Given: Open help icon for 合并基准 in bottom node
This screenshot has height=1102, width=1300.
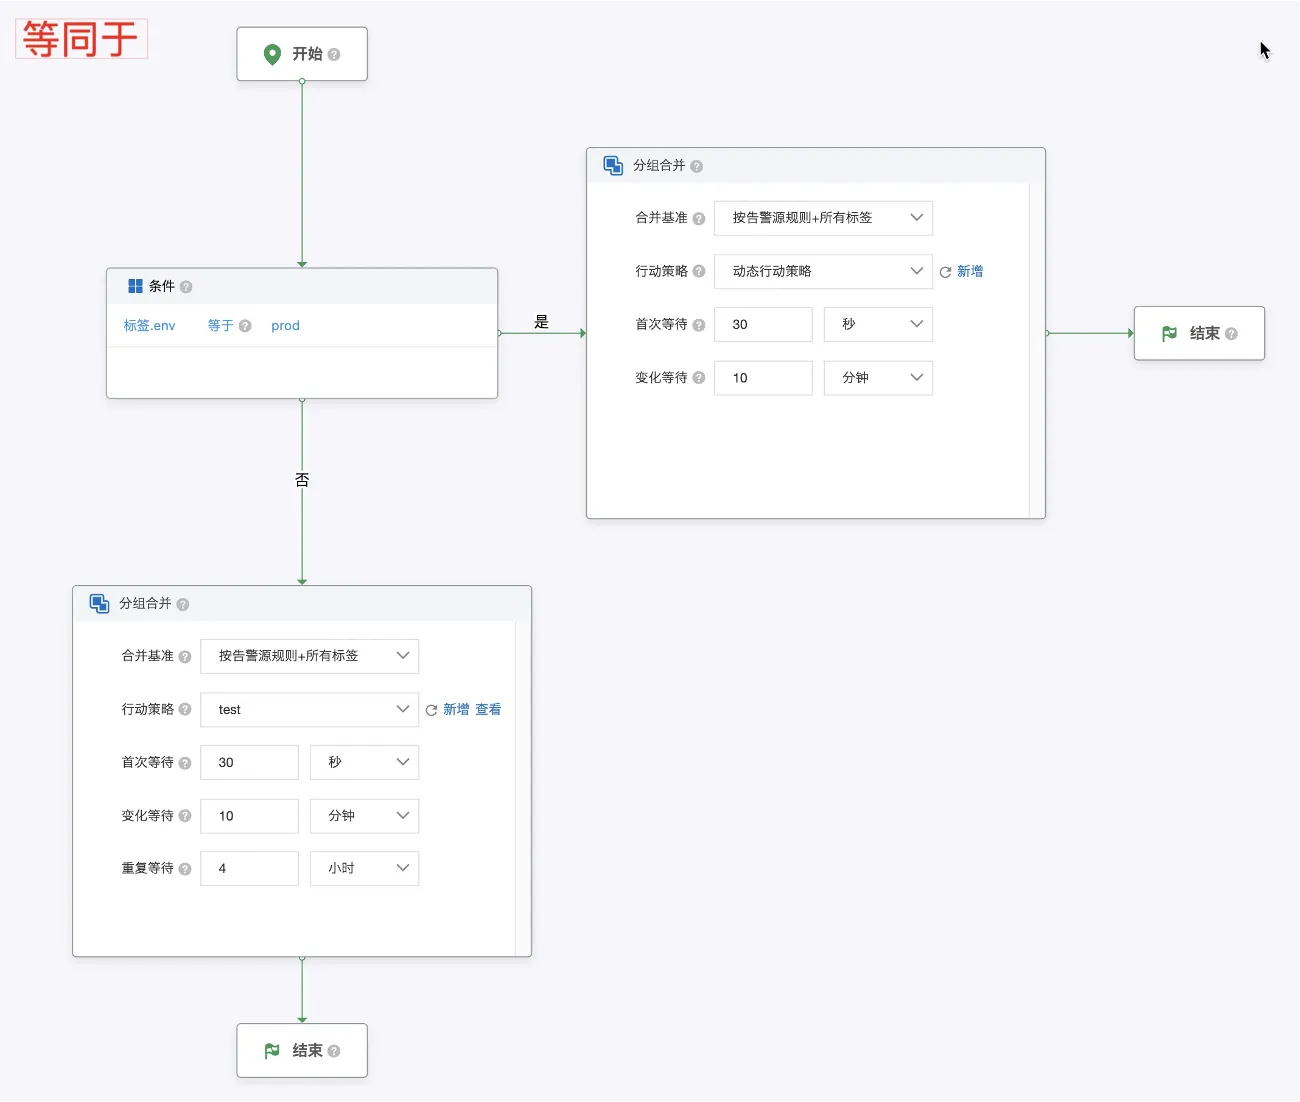Looking at the screenshot, I should [x=185, y=657].
